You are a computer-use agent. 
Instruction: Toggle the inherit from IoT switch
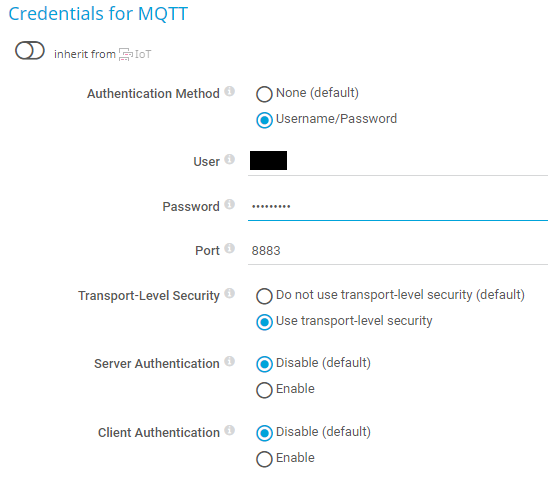(30, 51)
